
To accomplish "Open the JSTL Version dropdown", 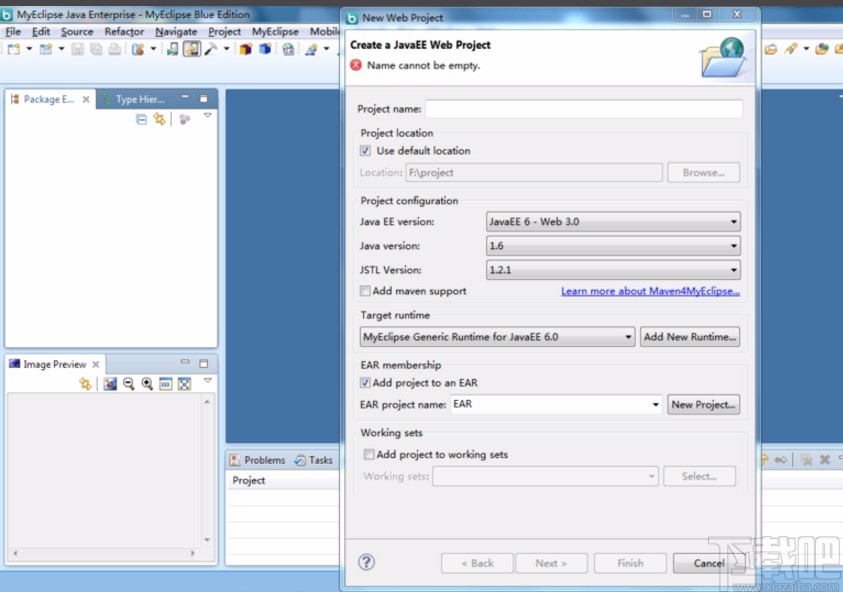I will coord(613,270).
